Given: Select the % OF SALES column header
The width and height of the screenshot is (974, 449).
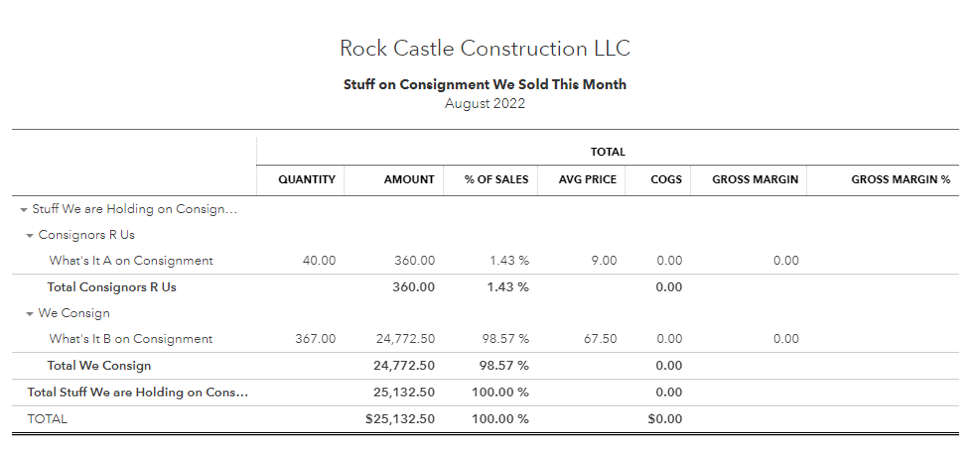Looking at the screenshot, I should (x=496, y=180).
